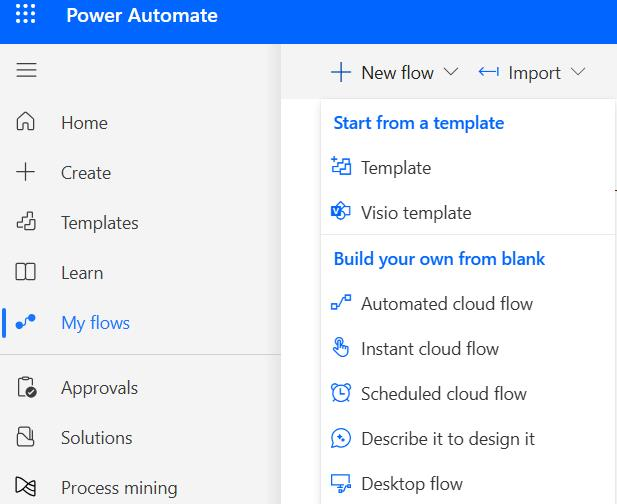Screen dimensions: 617x504
Task: Collapse the navigation hamburger menu
Action: pos(26,70)
